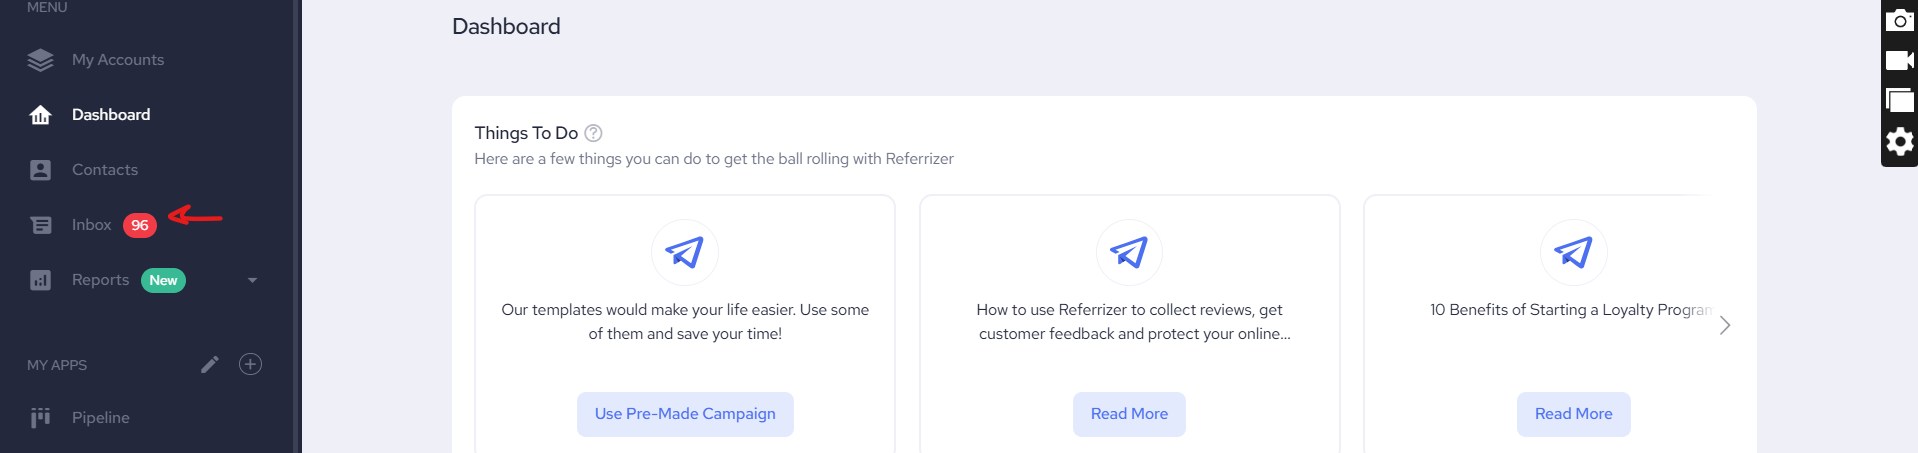The height and width of the screenshot is (453, 1918).
Task: Go to Contacts in the sidebar
Action: [x=105, y=170]
